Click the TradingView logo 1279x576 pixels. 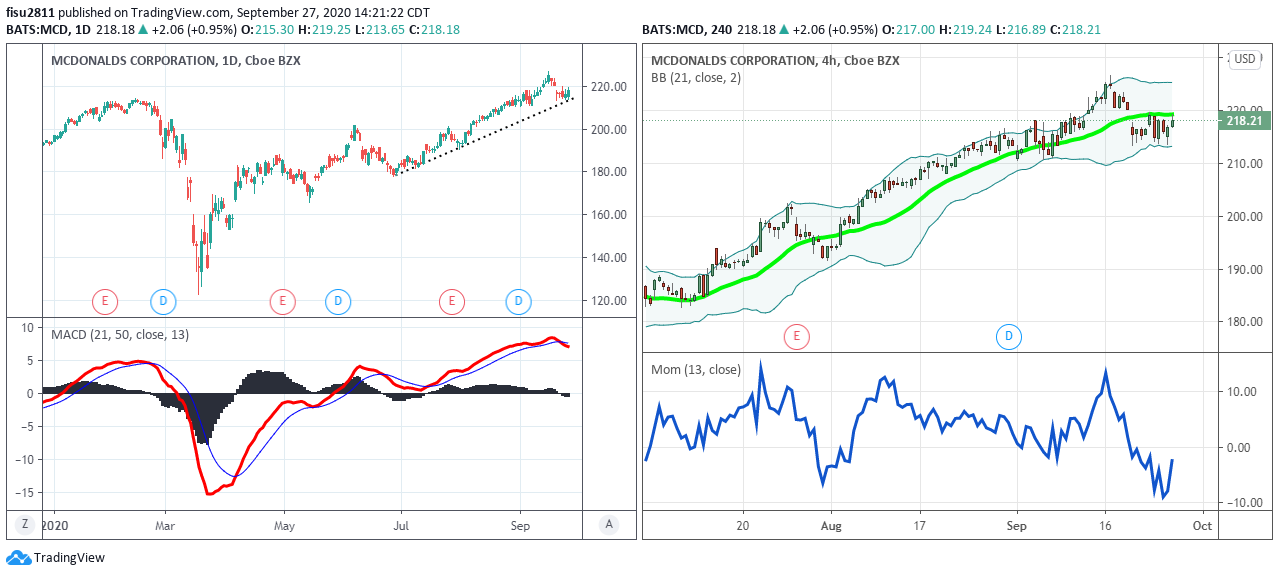(56, 558)
